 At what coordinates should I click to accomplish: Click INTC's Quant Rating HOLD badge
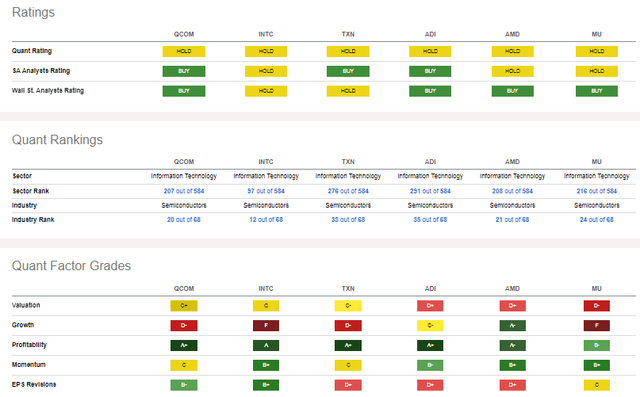coord(266,51)
